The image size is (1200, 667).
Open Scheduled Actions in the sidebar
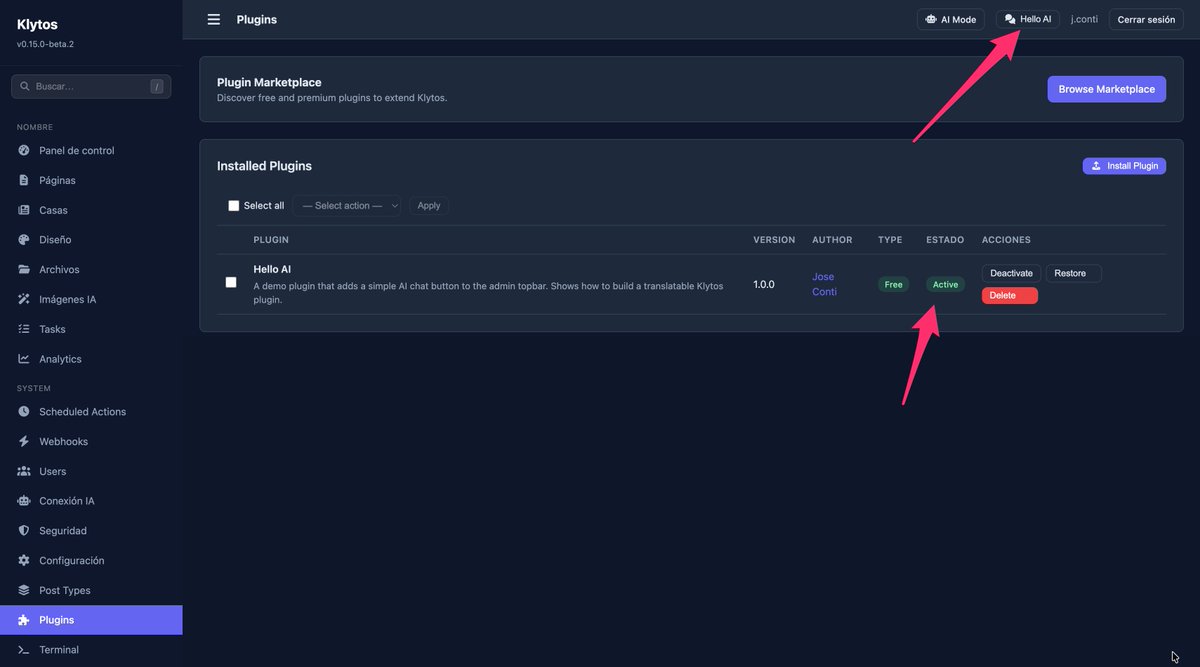click(91, 412)
